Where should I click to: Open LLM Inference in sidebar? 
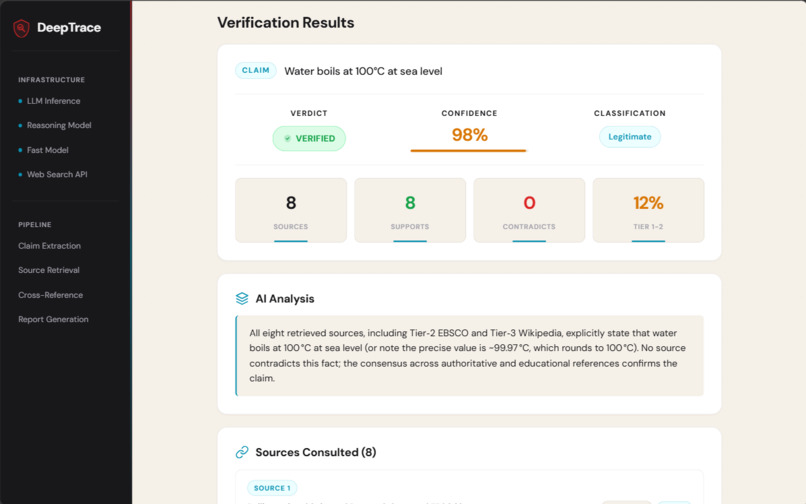[x=53, y=101]
